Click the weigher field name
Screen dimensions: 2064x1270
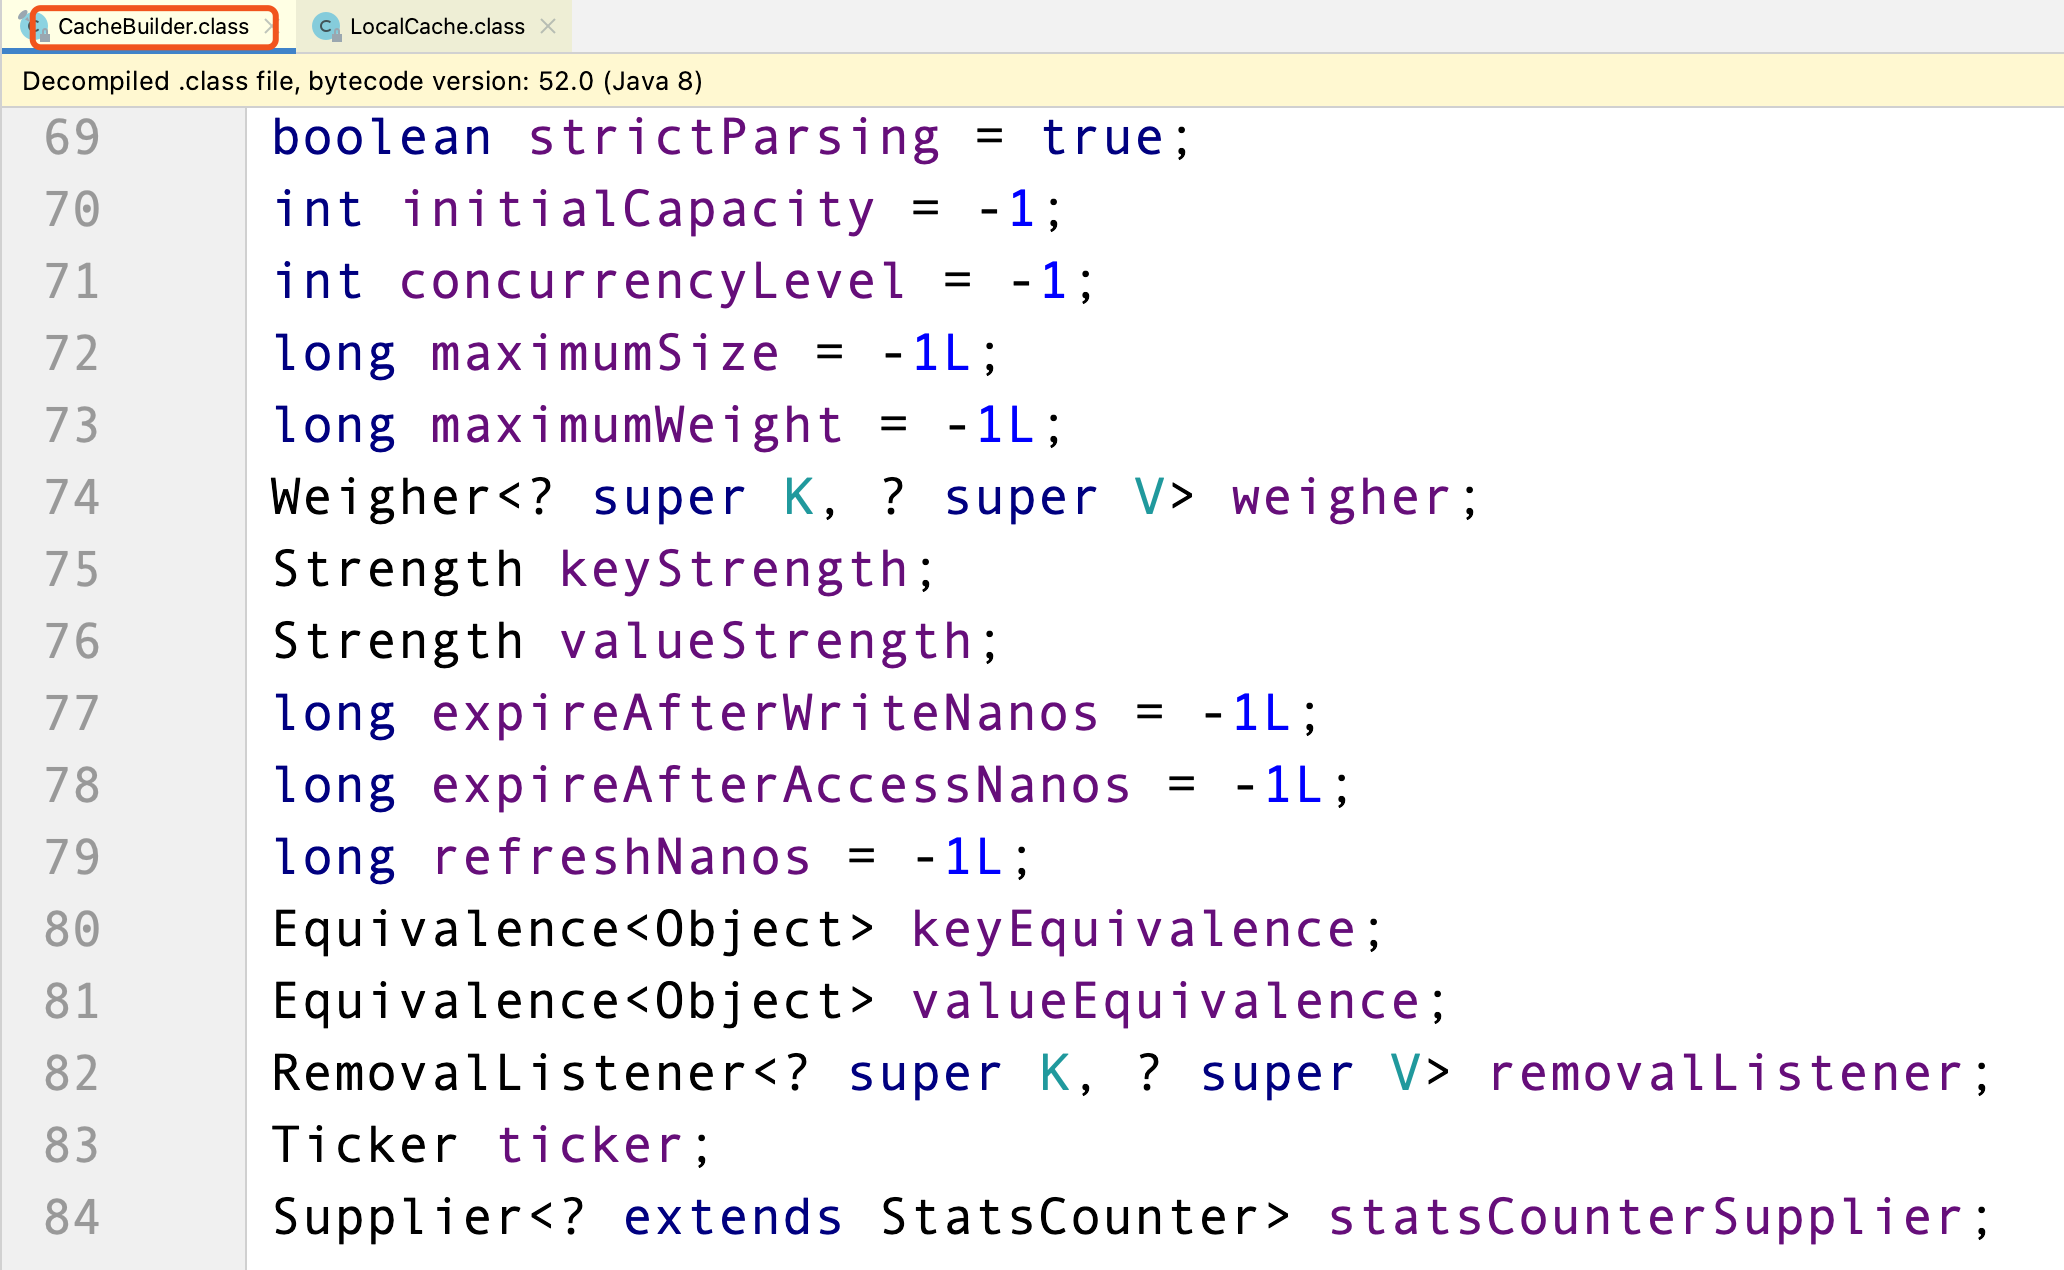tap(1341, 498)
